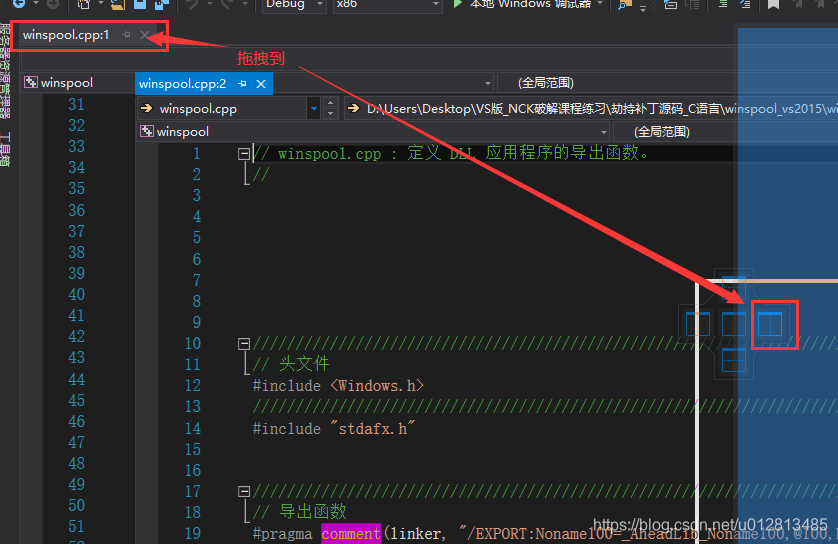Collapse the 头文件 section at line 10
Screen dimensions: 838x544
[x=244, y=344]
